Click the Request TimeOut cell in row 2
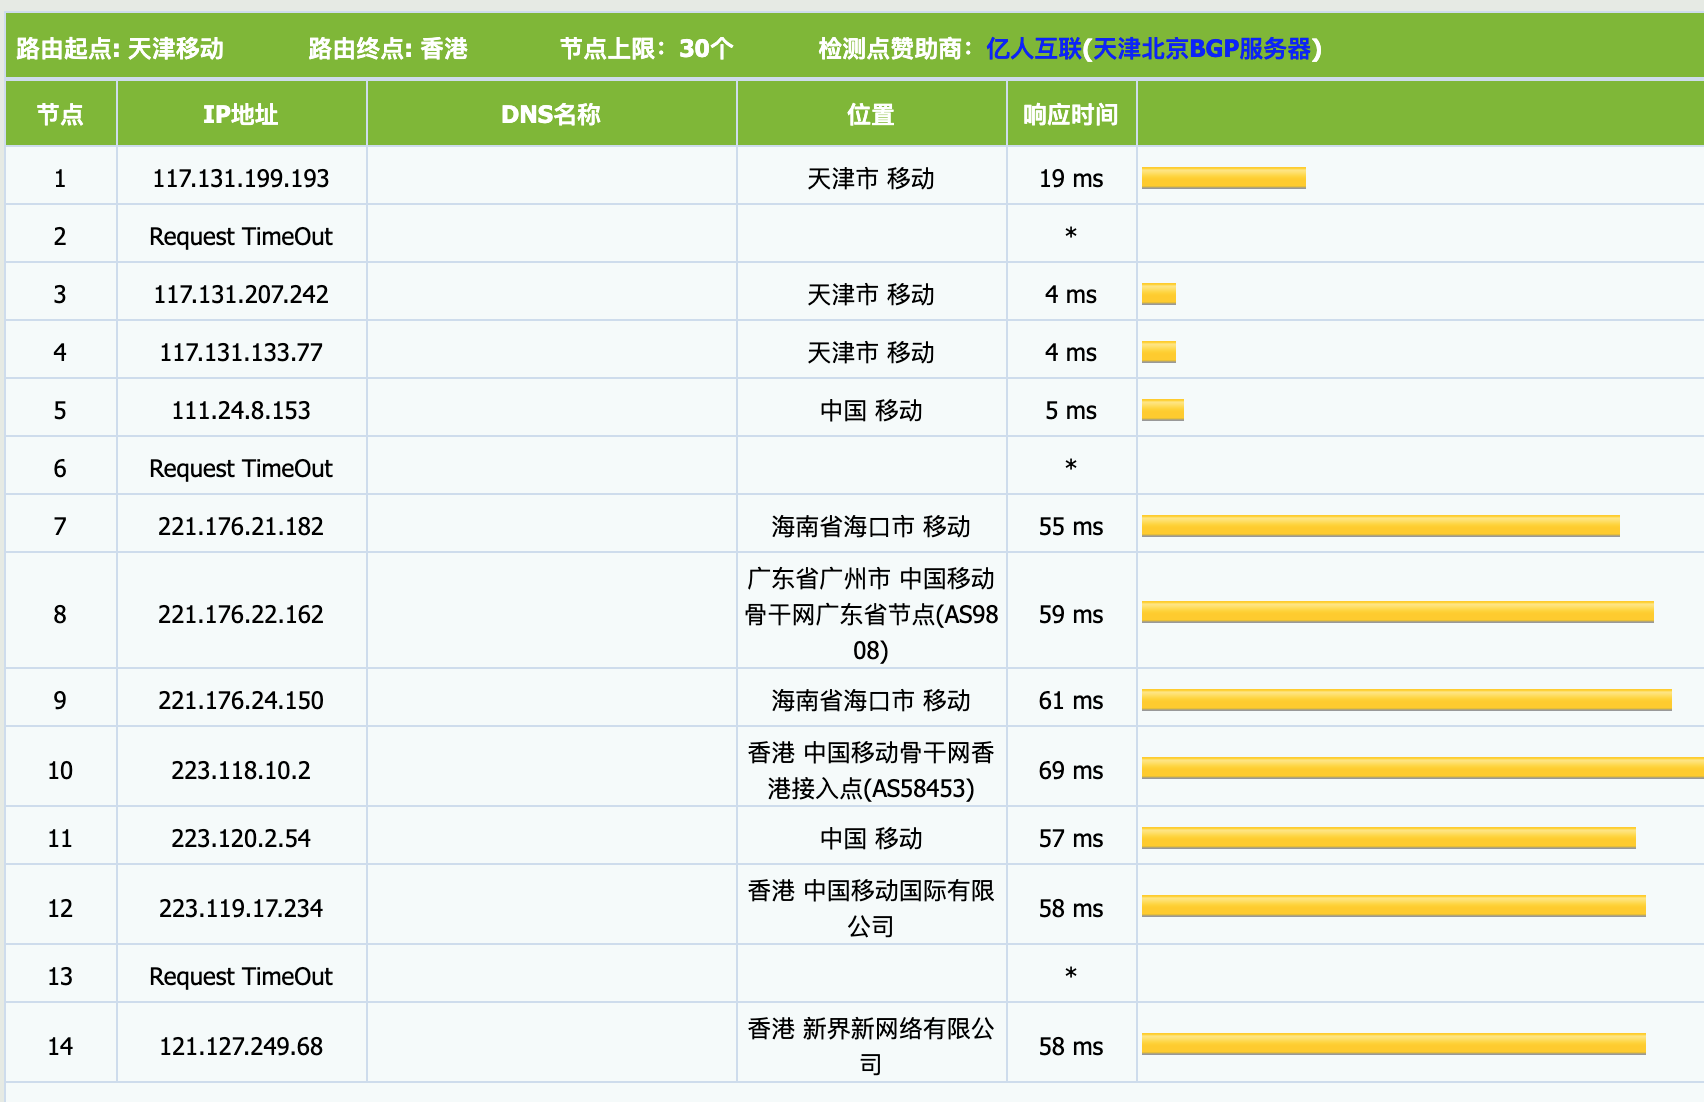Screen dimensions: 1704x1102 point(241,236)
